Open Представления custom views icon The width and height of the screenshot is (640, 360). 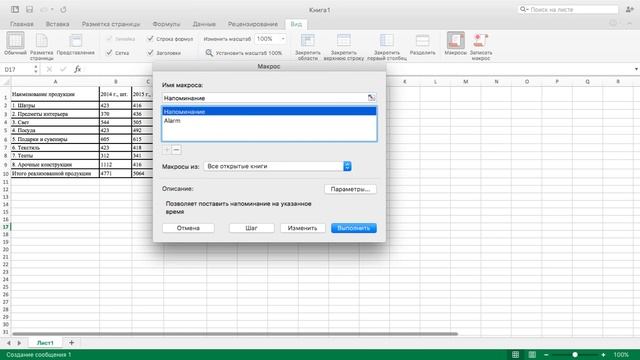pos(76,41)
